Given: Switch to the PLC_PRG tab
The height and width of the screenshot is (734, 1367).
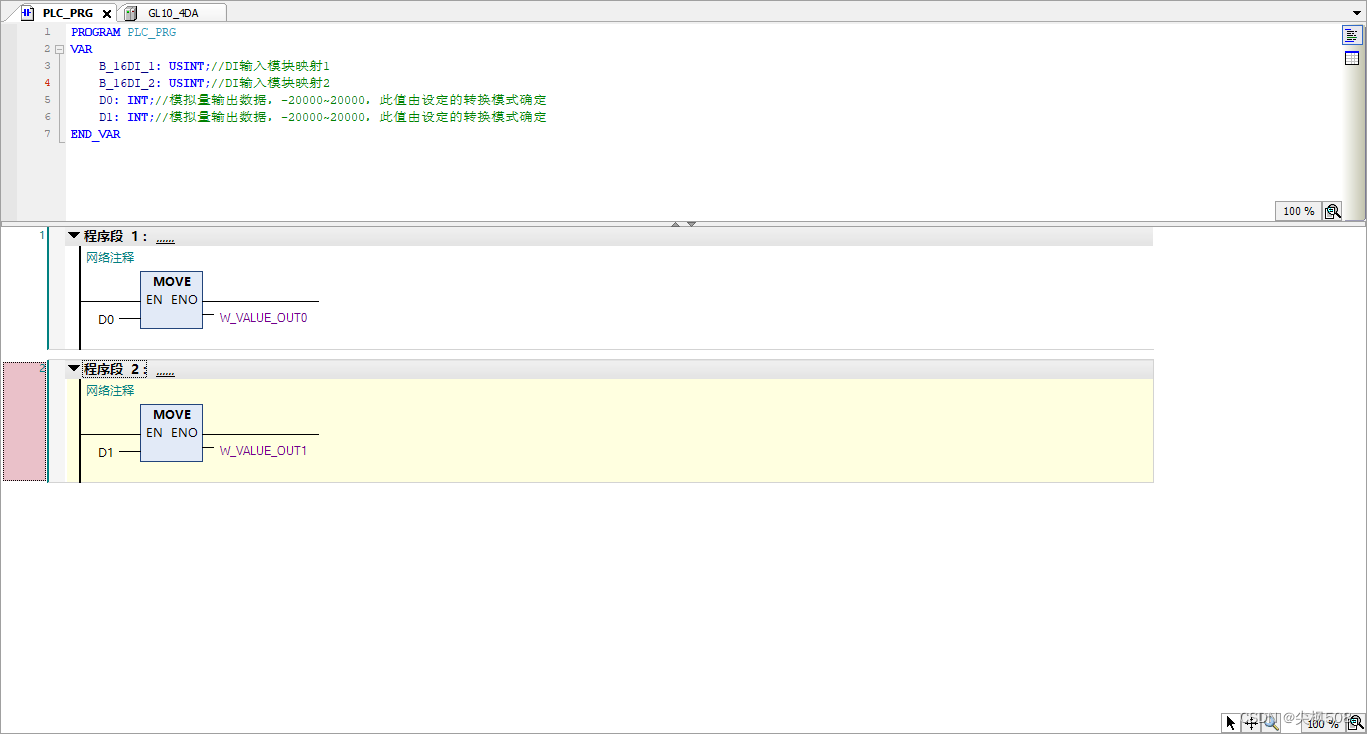Looking at the screenshot, I should tap(67, 13).
